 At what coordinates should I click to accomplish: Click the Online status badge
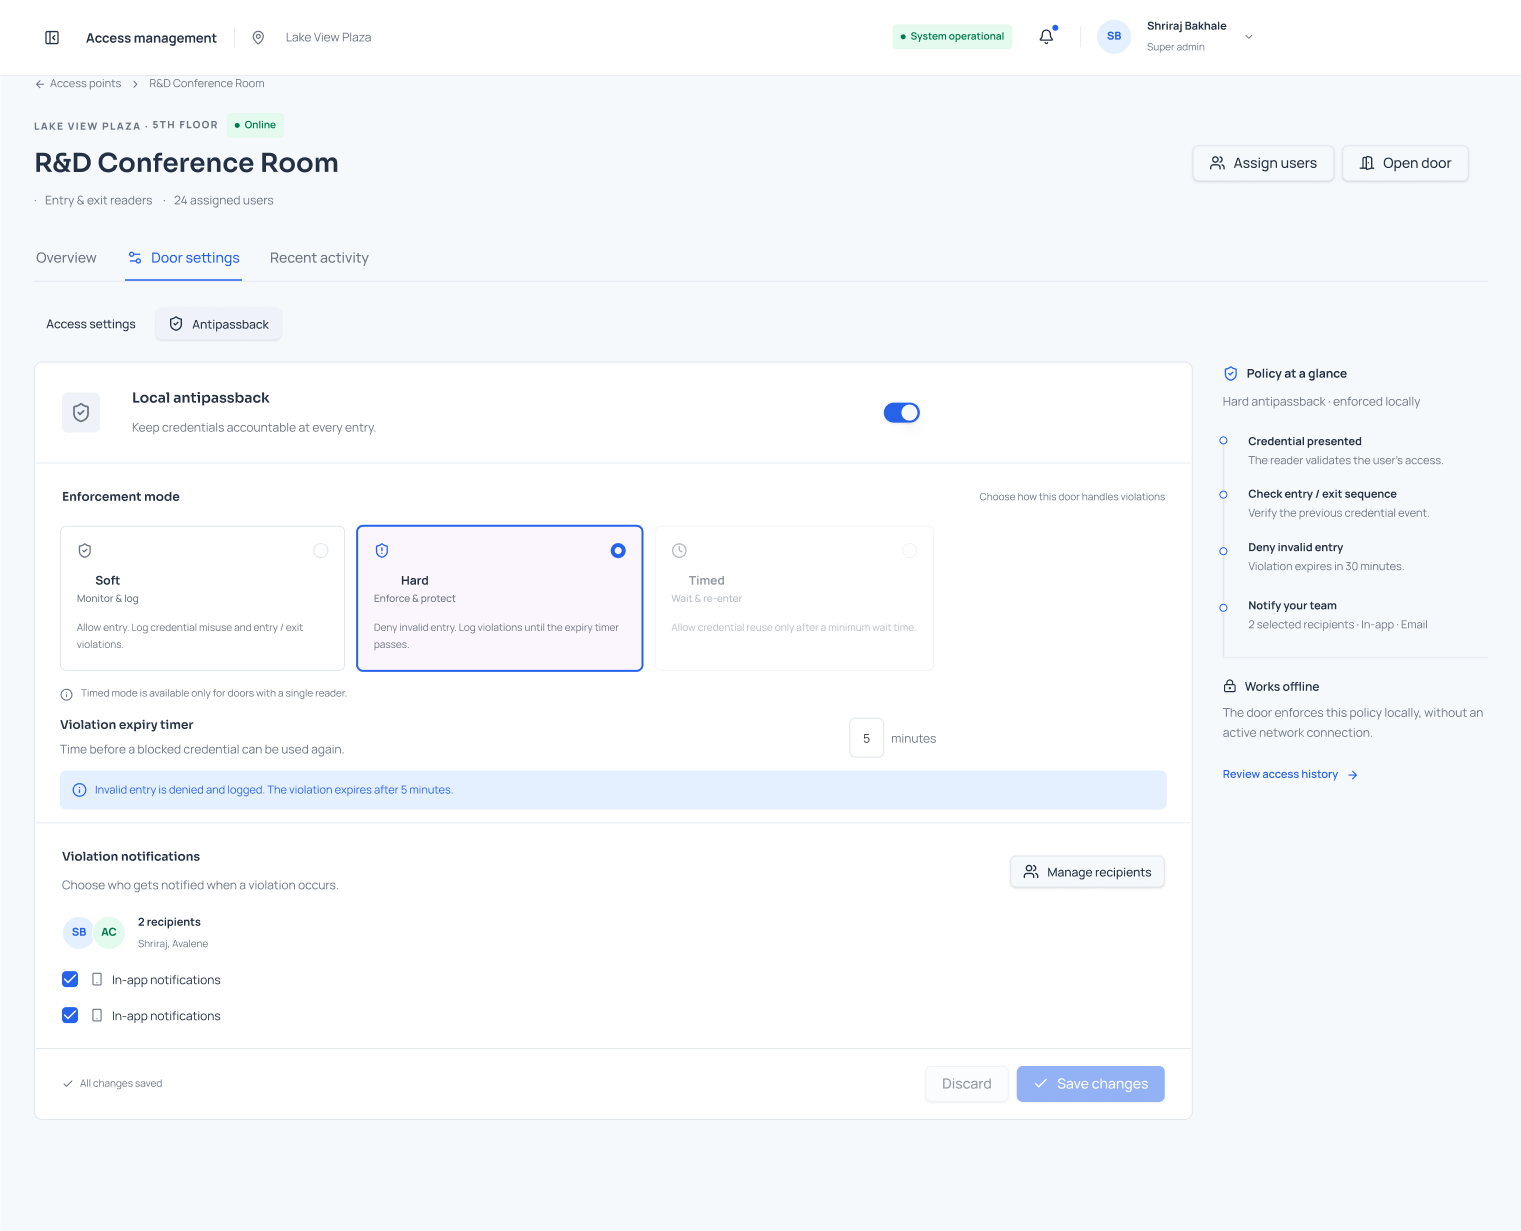coord(255,125)
